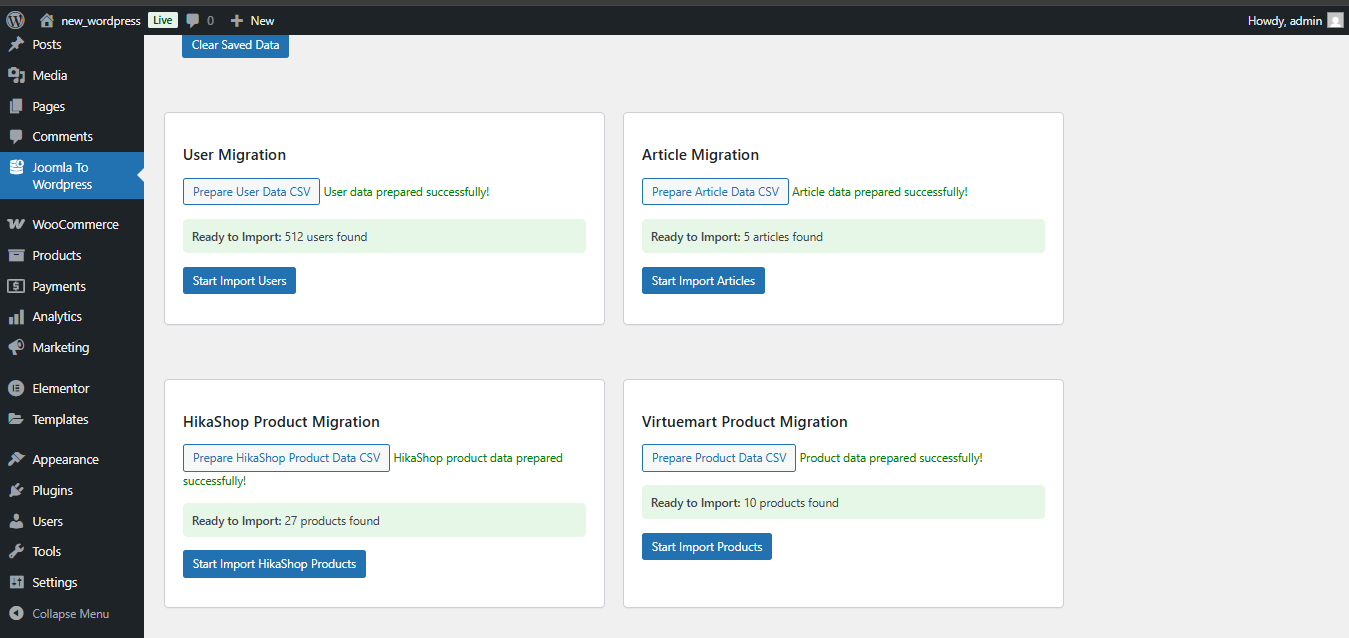Click the Analytics bar chart icon

pos(16,317)
